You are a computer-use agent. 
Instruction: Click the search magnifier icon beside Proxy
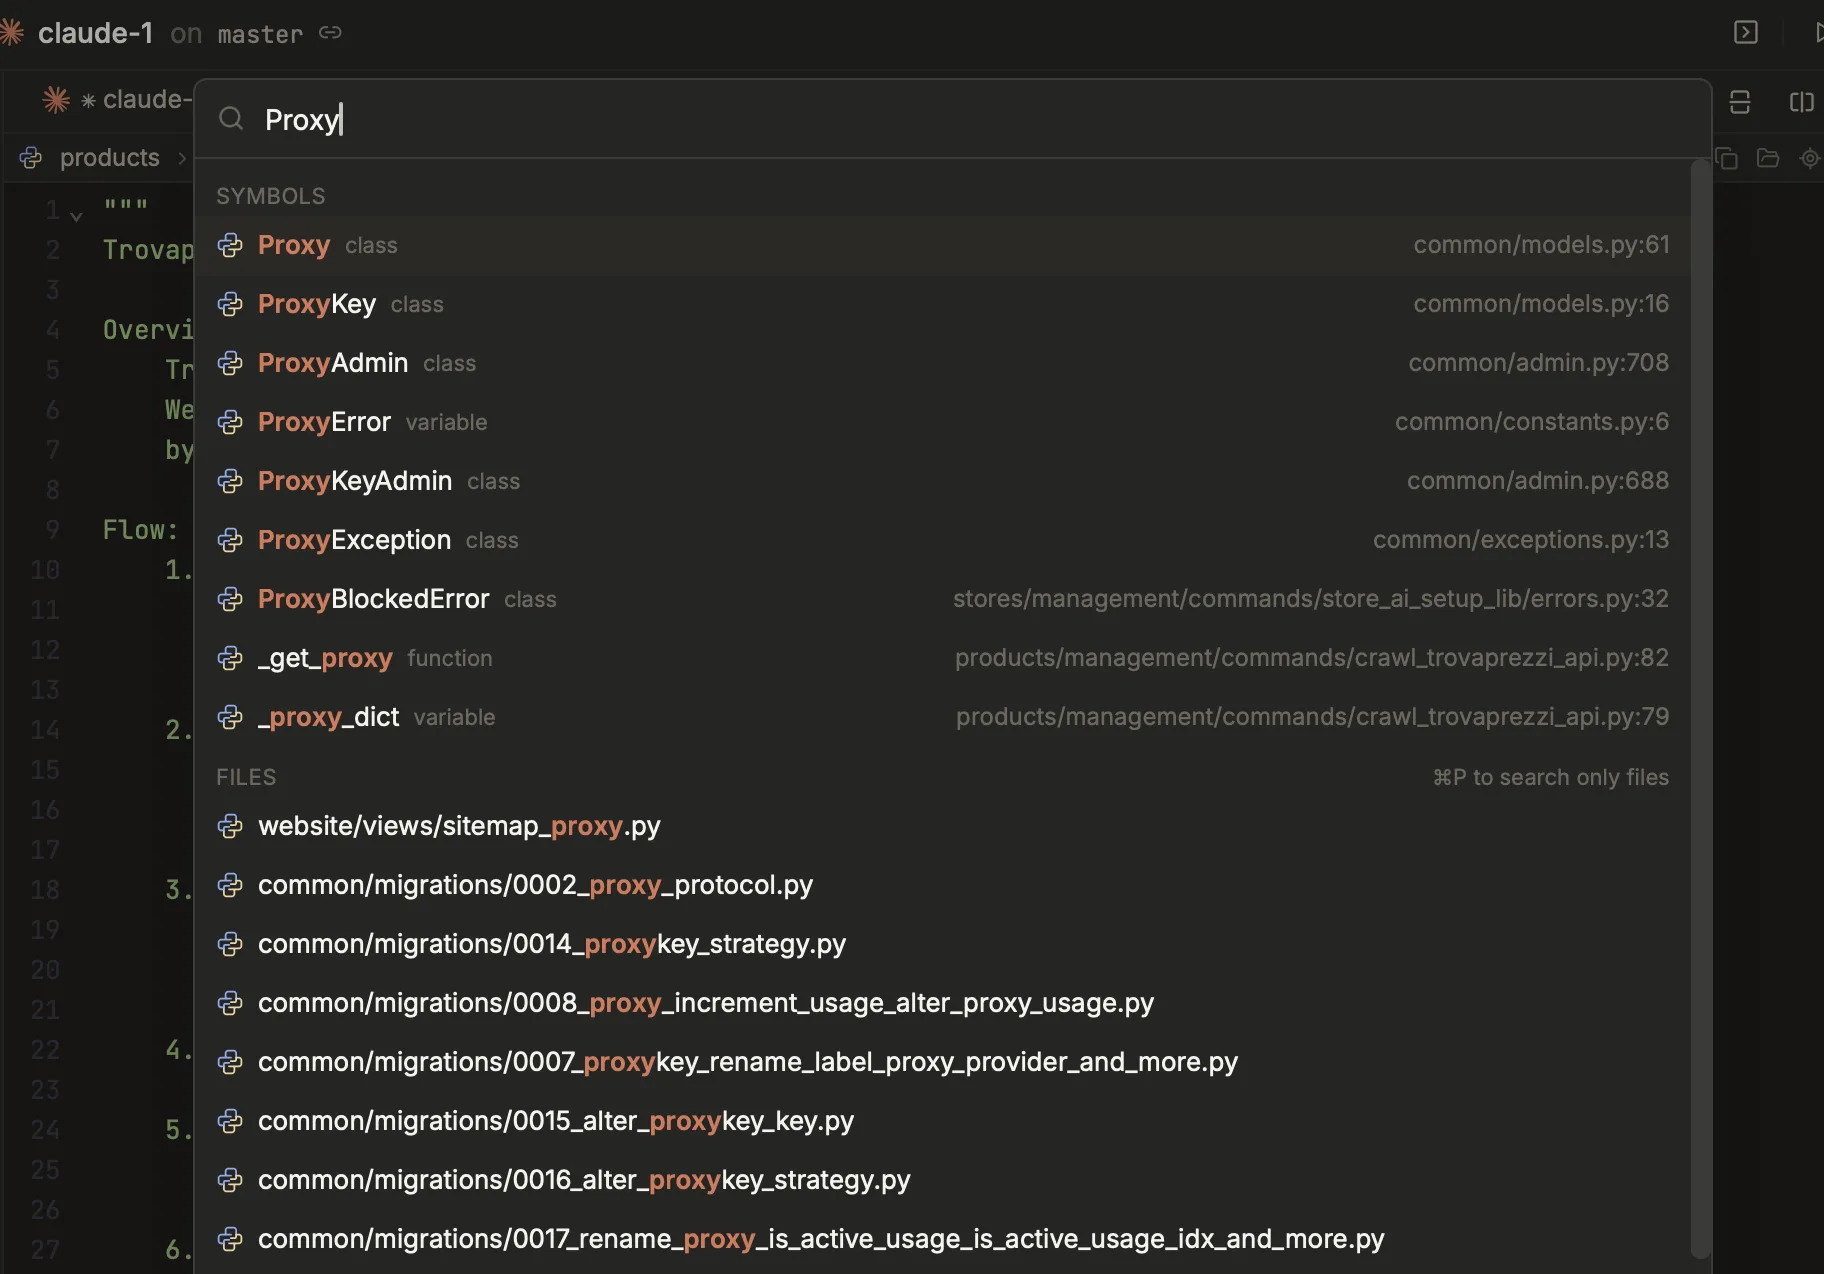click(231, 119)
